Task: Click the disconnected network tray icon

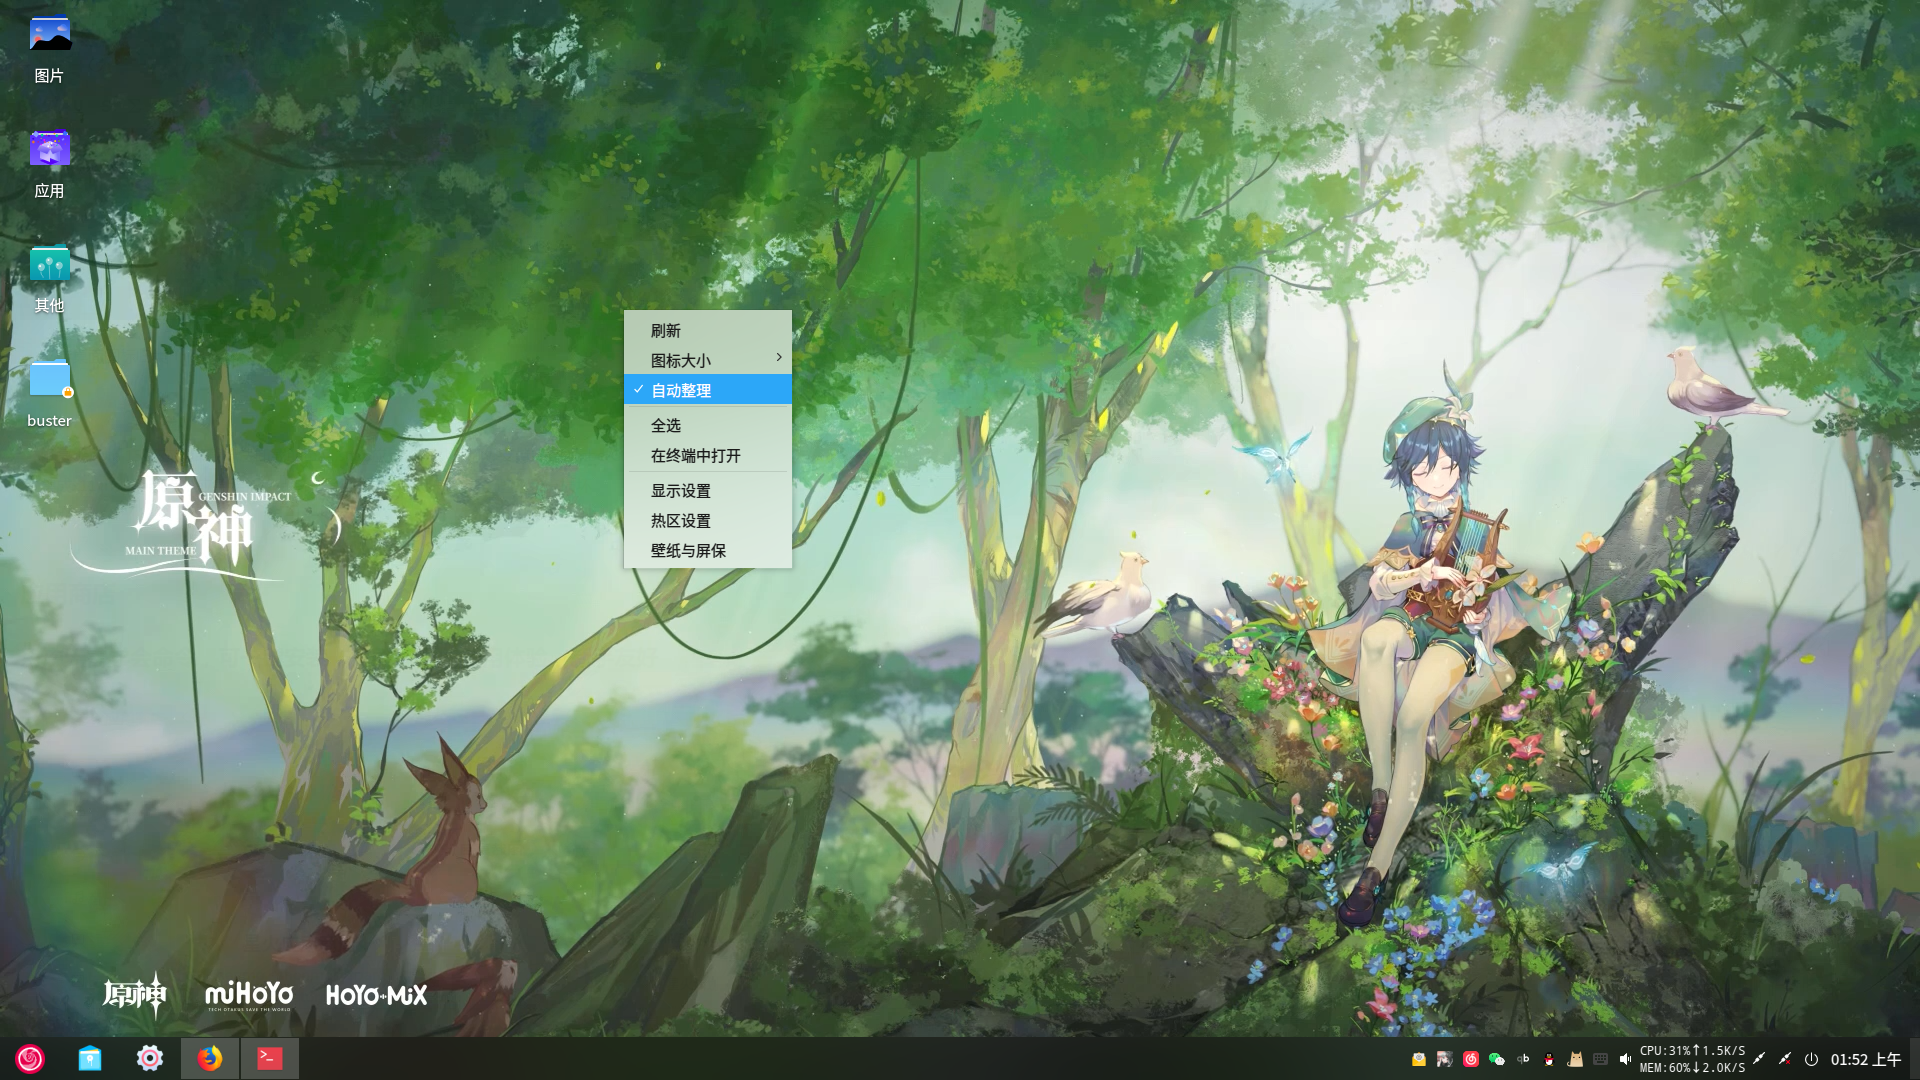Action: click(x=1785, y=1059)
